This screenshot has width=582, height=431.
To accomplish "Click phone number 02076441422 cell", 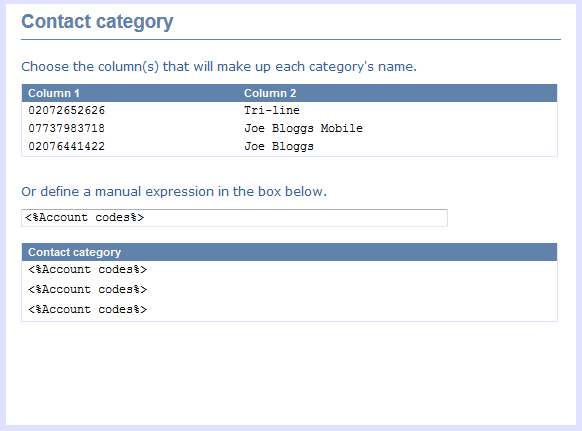I will point(67,146).
